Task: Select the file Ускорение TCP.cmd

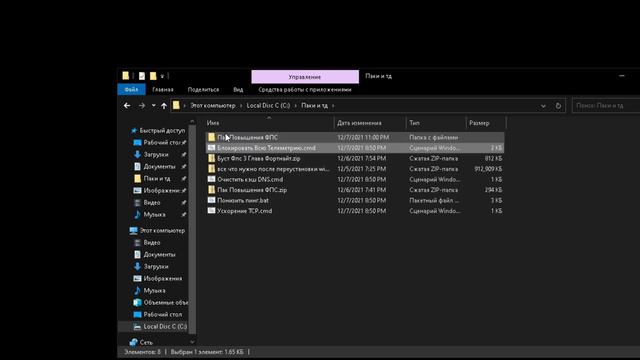Action: [x=244, y=211]
